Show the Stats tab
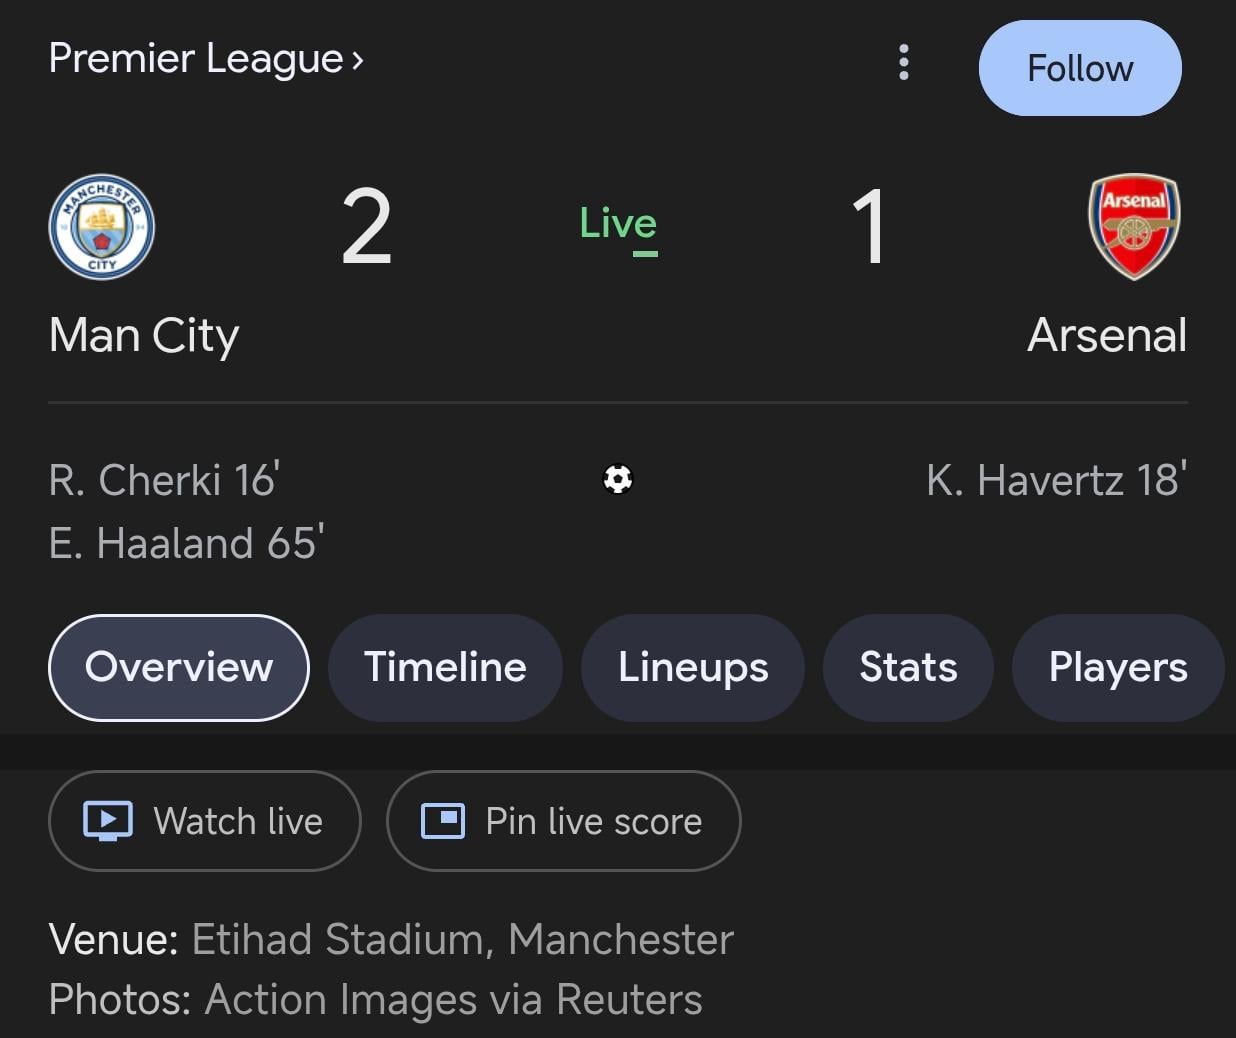1236x1038 pixels. [x=908, y=667]
